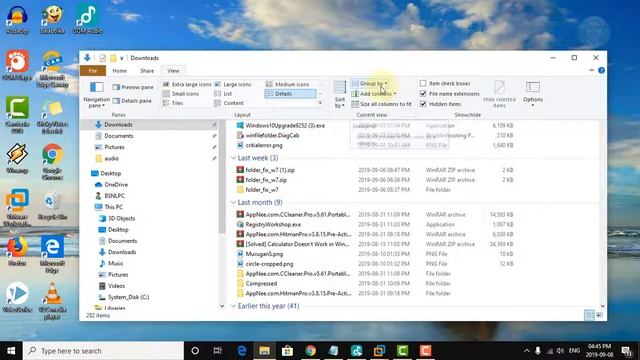The height and width of the screenshot is (360, 640).
Task: Open pinned Documents in Quick access
Action: pyautogui.click(x=118, y=136)
